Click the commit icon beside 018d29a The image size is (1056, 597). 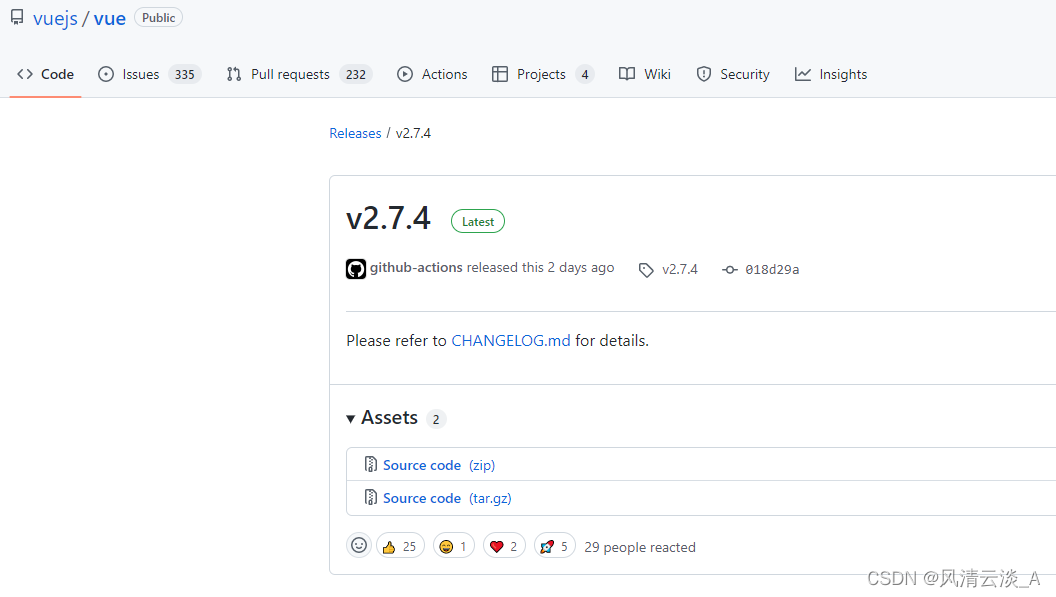(x=730, y=270)
